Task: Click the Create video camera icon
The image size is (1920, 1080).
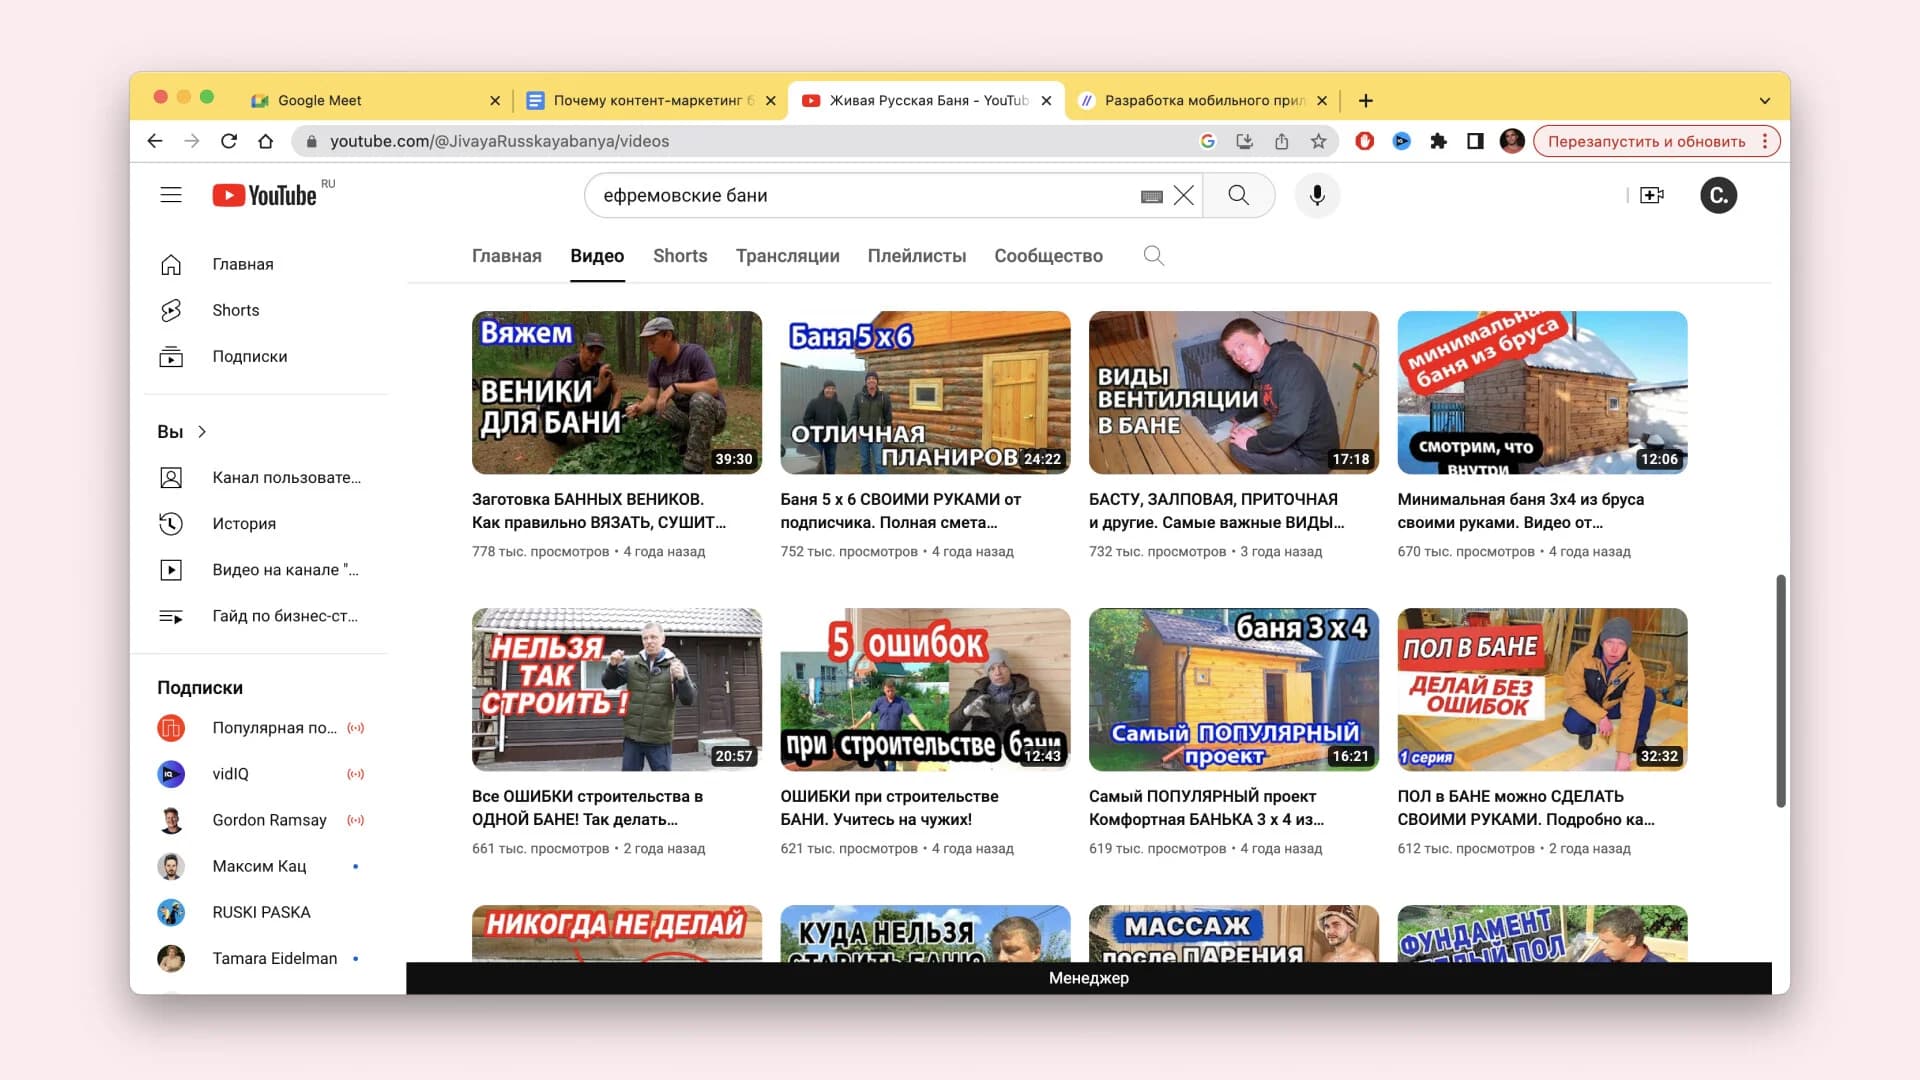Action: click(x=1652, y=195)
